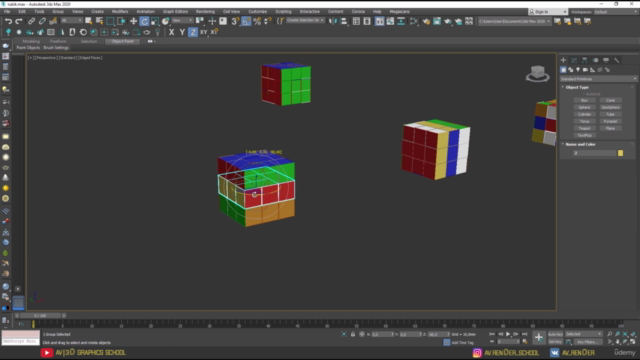This screenshot has width=640, height=360.
Task: Open the Scripting menu
Action: pos(283,12)
